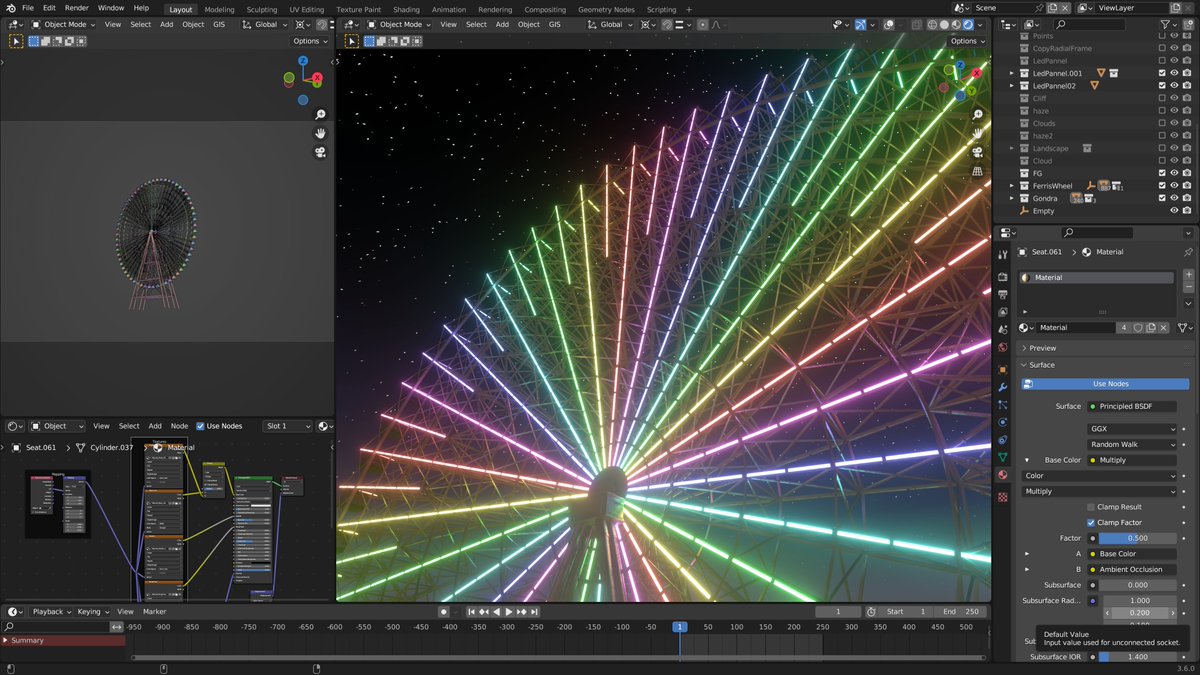Viewport: 1200px width, 675px height.
Task: Click the Principled BSDF surface shader field
Action: 1132,406
